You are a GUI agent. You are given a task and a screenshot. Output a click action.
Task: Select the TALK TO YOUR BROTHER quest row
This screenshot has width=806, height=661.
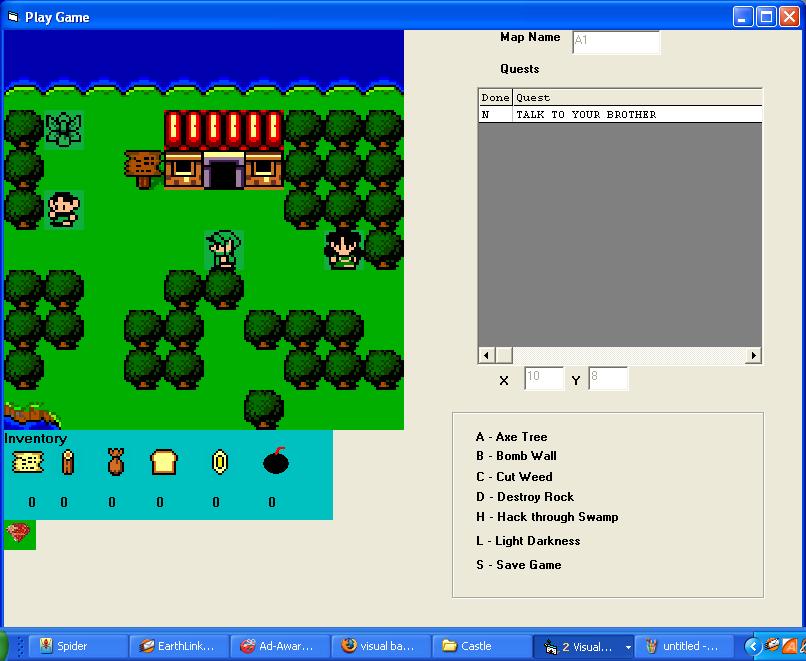[620, 115]
